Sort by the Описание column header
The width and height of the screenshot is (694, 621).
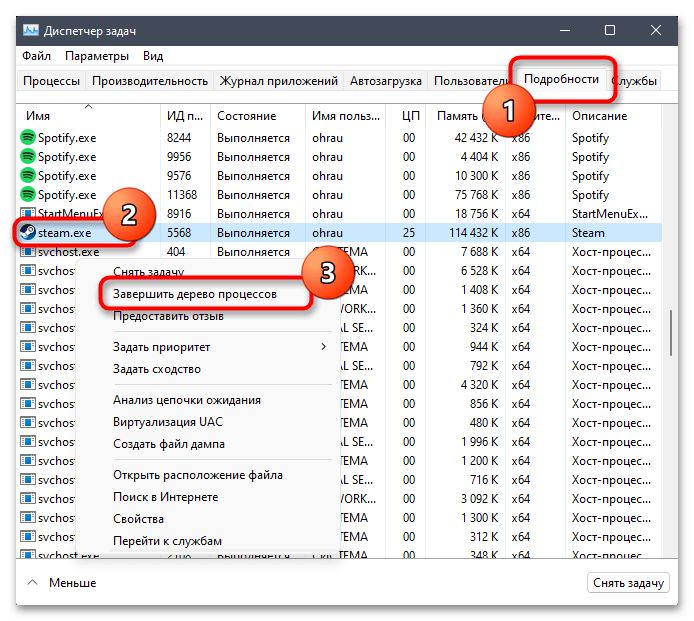click(613, 116)
